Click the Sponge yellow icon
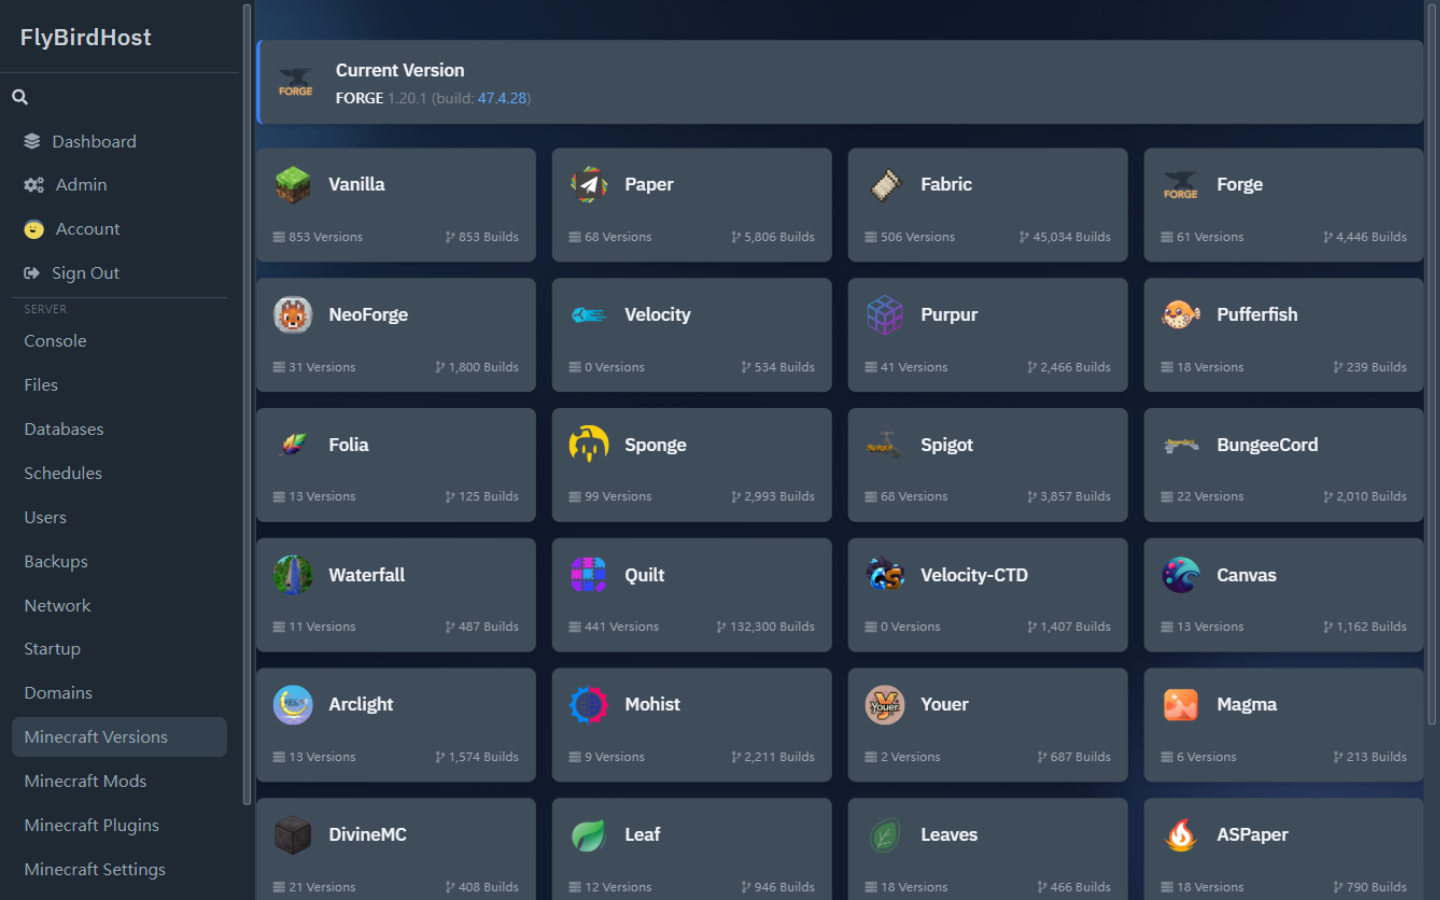 (589, 445)
